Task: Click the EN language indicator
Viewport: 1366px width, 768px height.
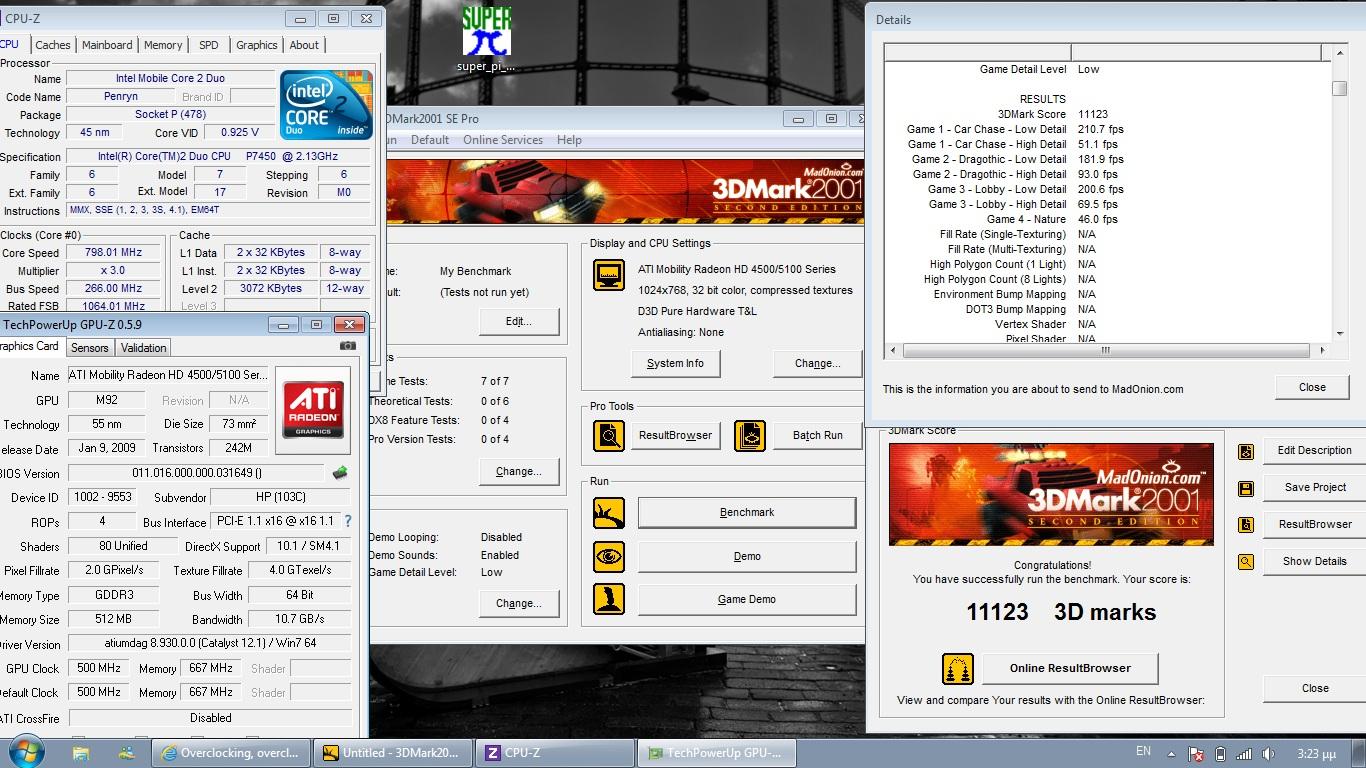Action: [1143, 751]
